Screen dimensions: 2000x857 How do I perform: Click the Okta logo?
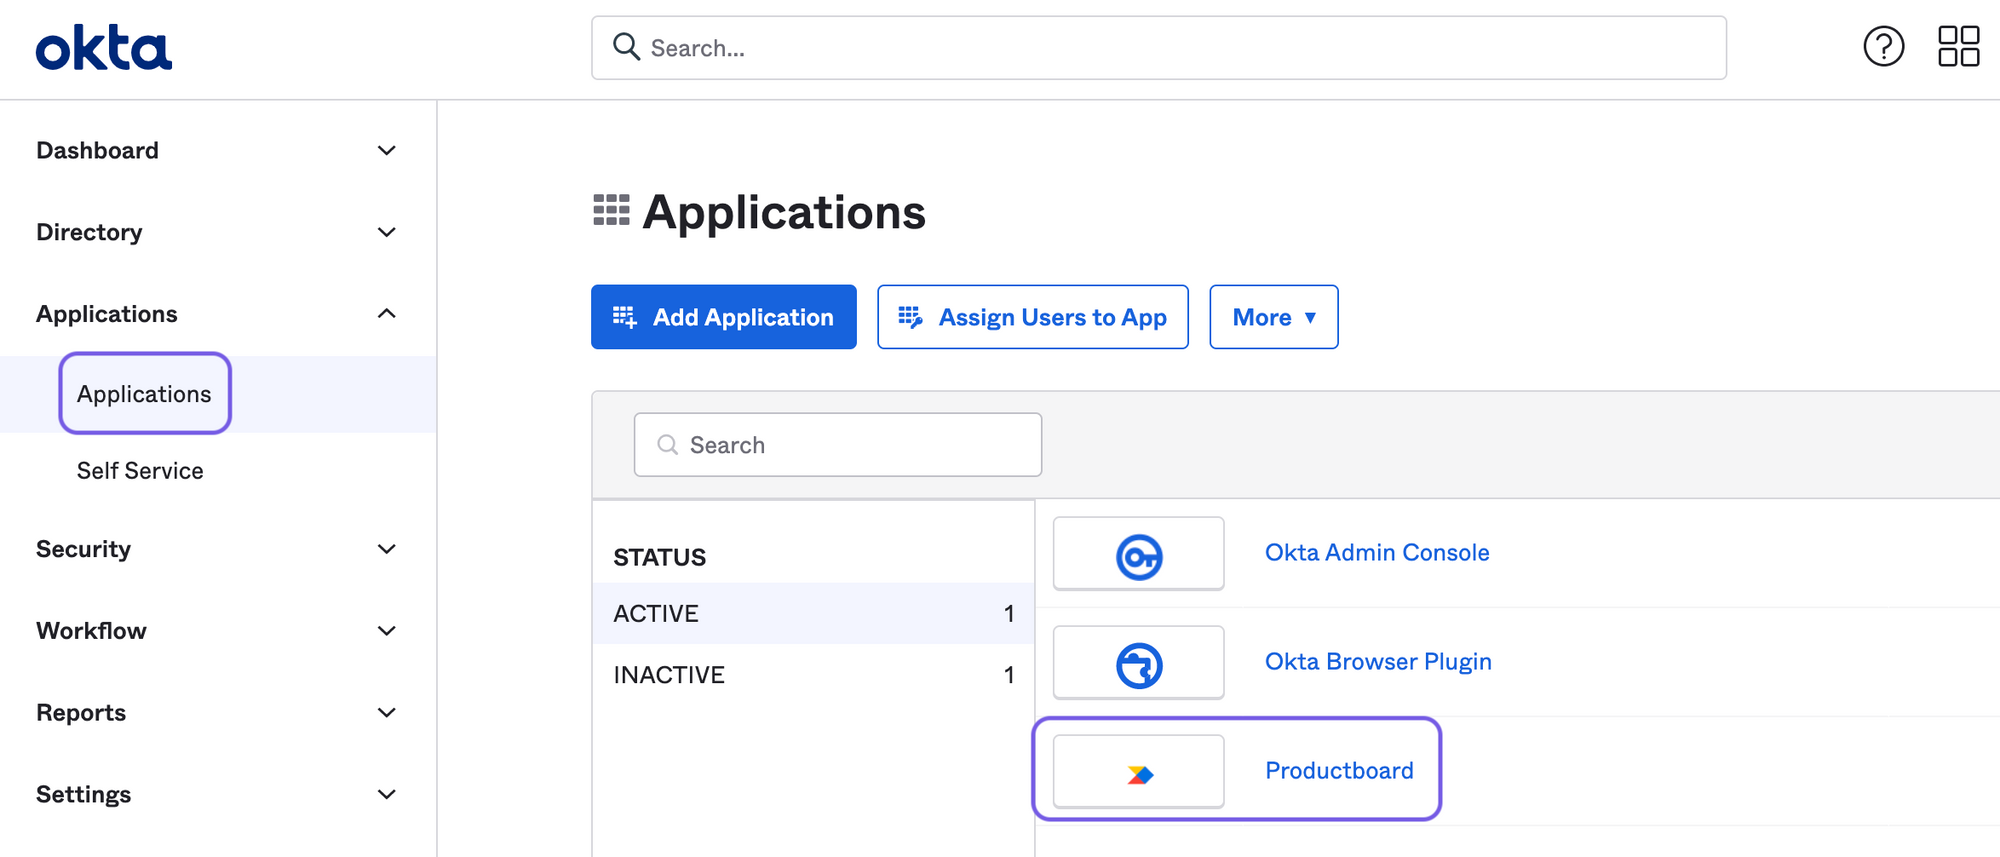104,49
